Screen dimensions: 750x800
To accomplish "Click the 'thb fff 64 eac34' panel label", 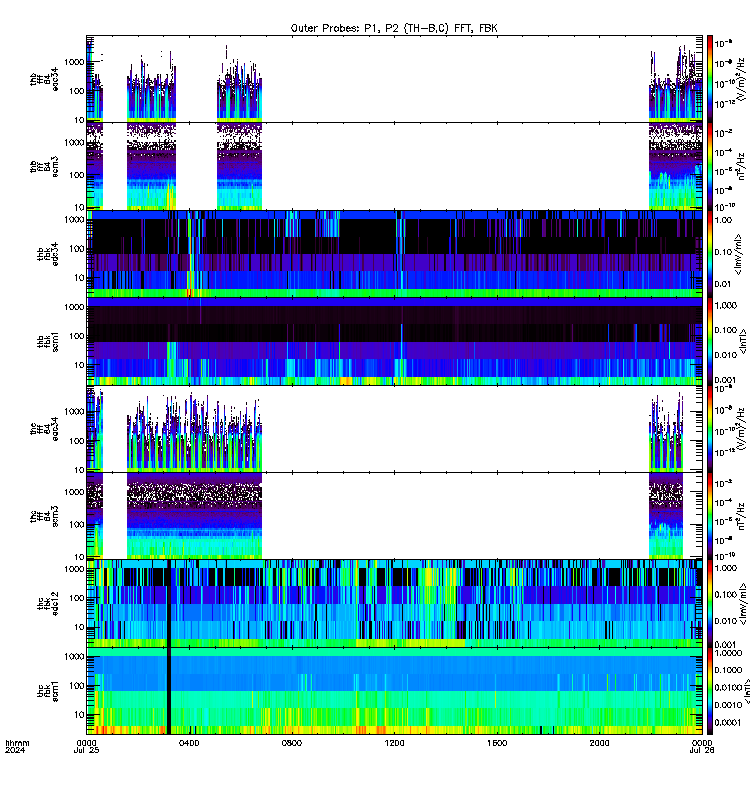I will [x=44, y=79].
